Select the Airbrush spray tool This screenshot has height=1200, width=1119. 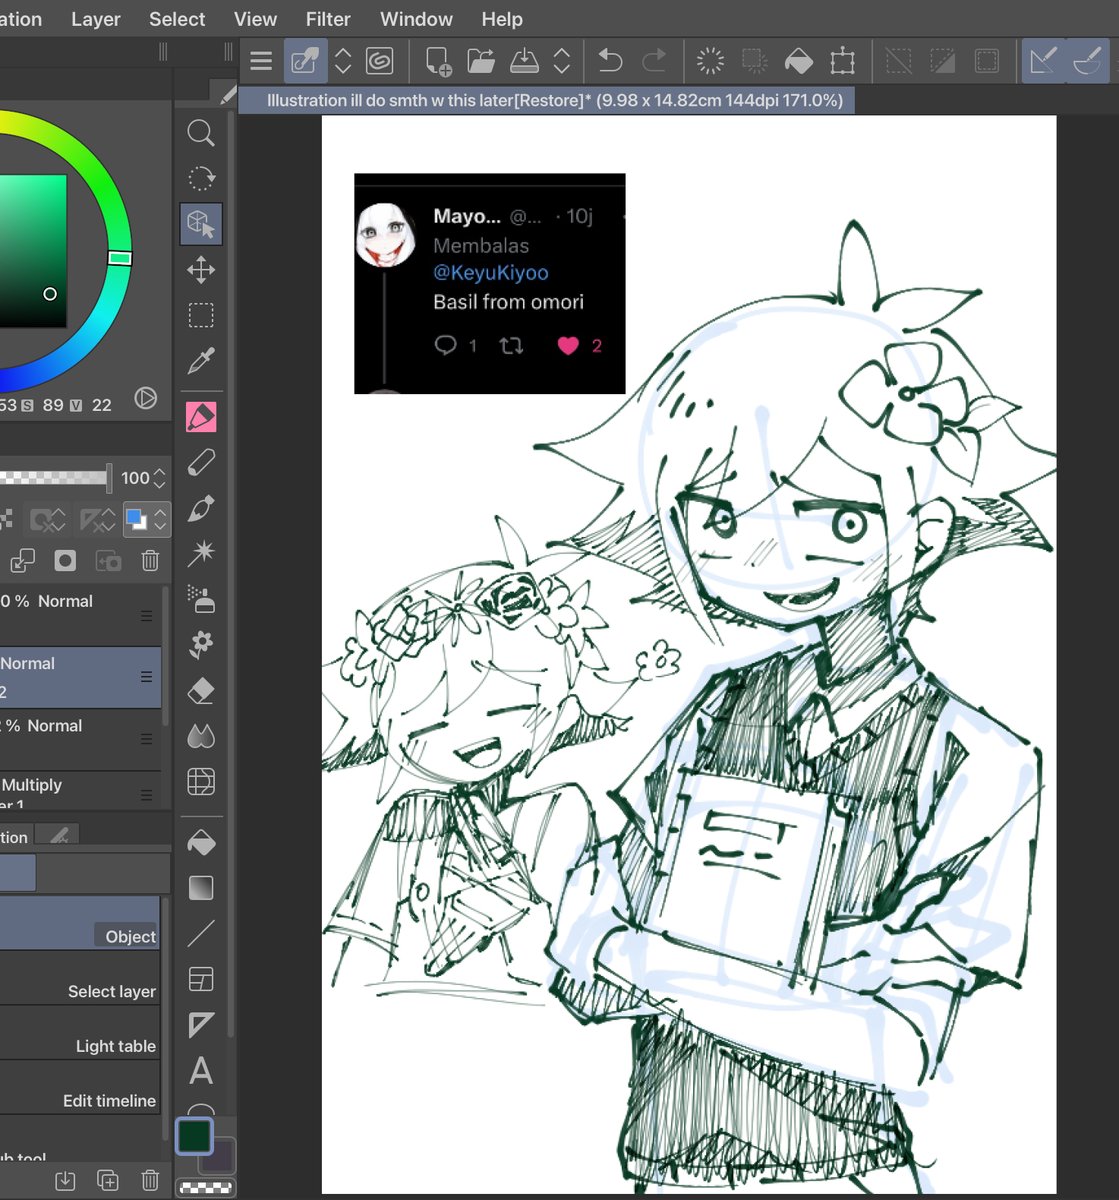tap(201, 599)
